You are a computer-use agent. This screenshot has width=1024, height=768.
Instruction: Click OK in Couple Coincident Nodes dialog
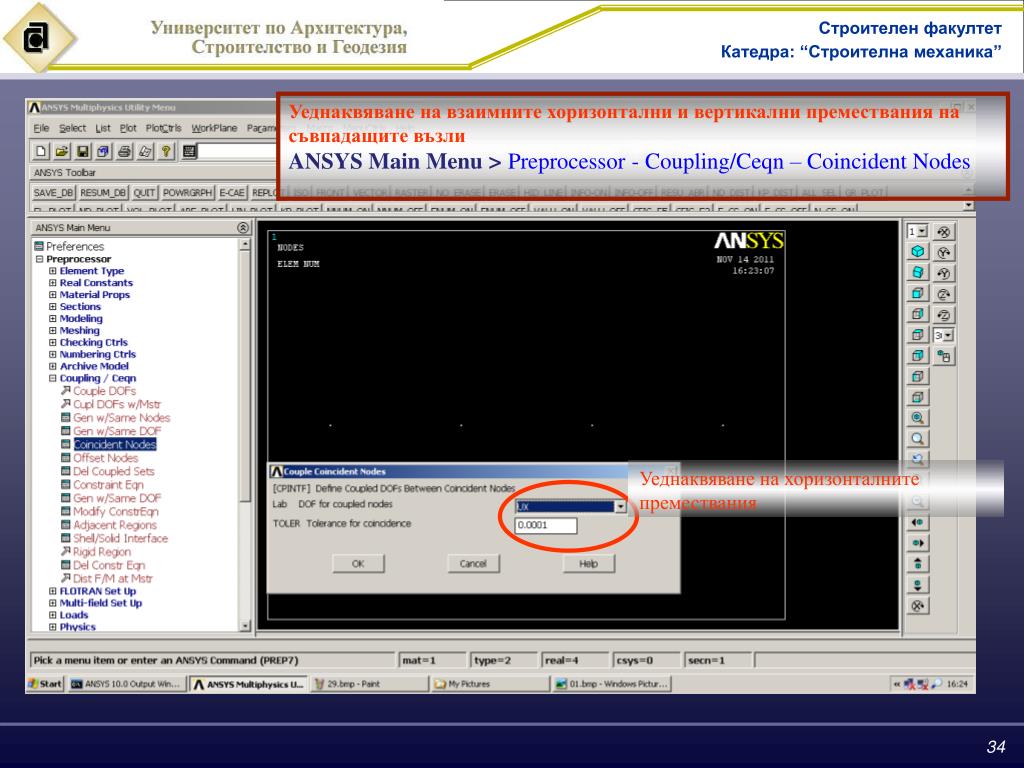click(x=358, y=564)
